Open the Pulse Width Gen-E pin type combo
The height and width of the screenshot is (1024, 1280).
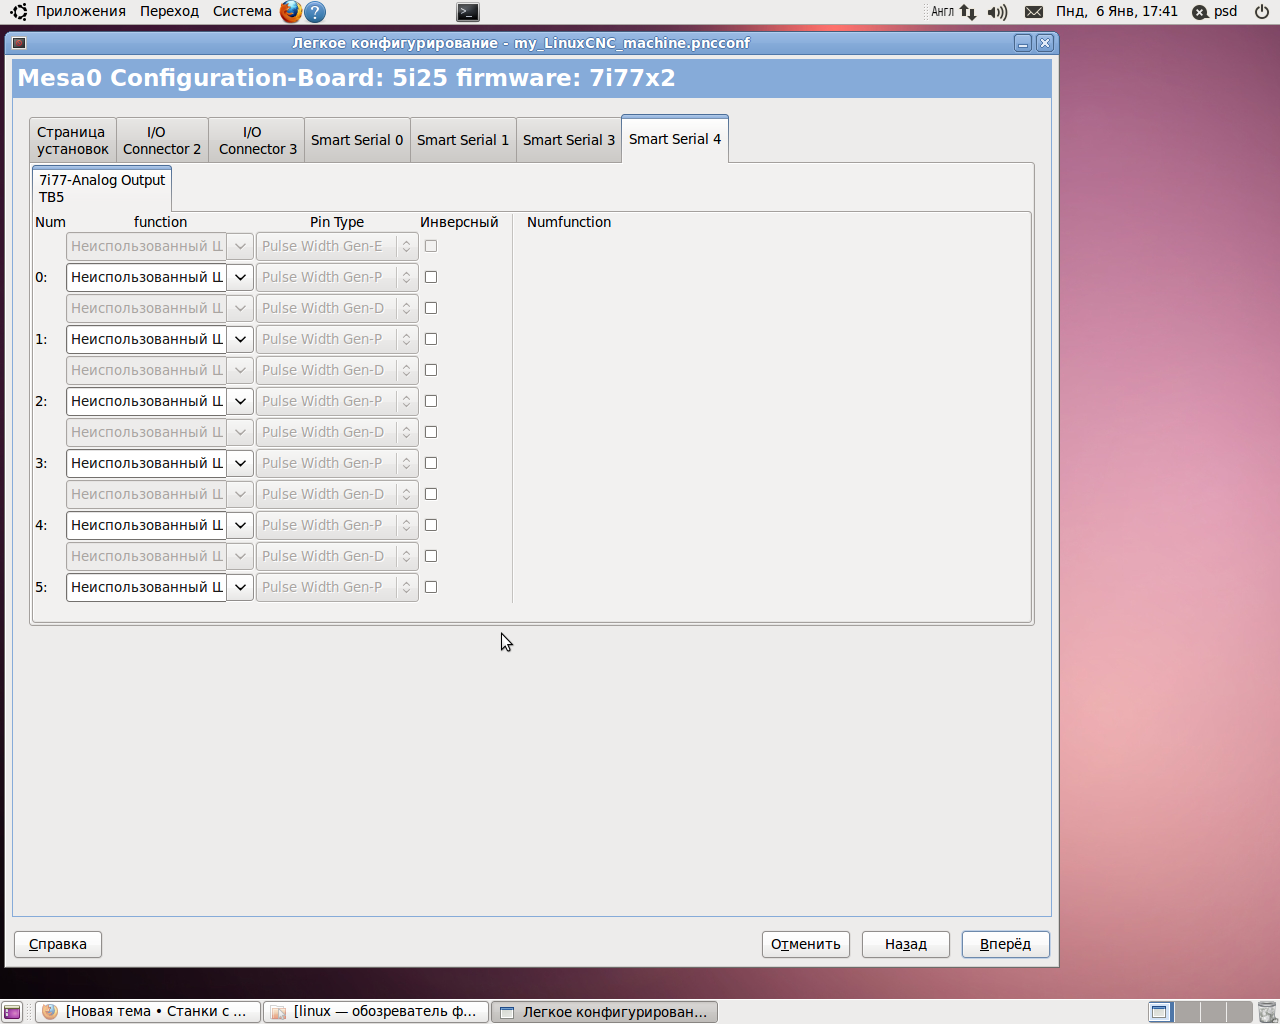337,246
